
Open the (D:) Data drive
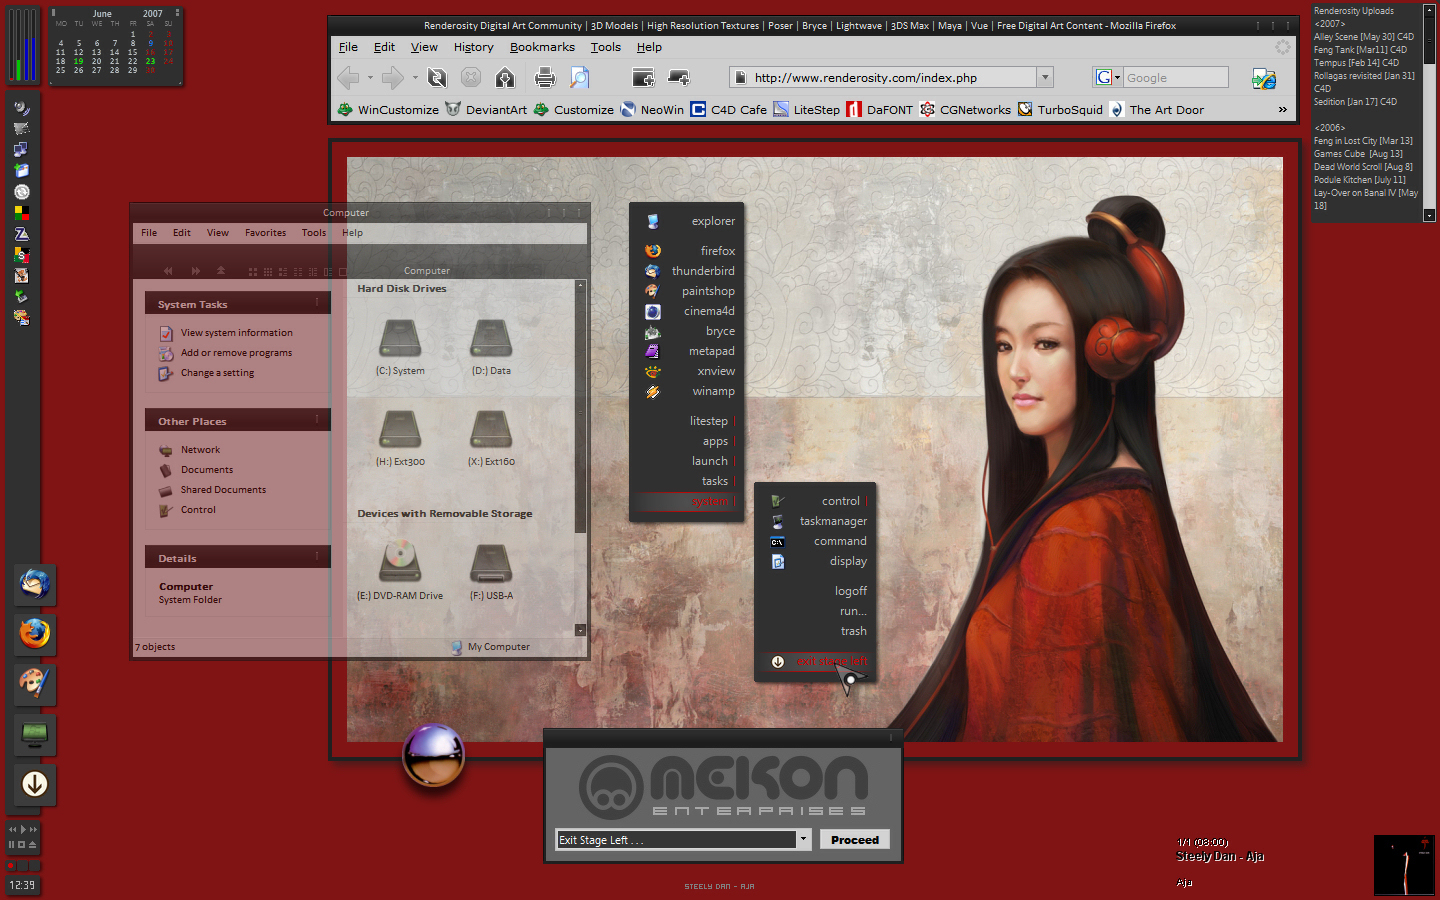[x=491, y=347]
